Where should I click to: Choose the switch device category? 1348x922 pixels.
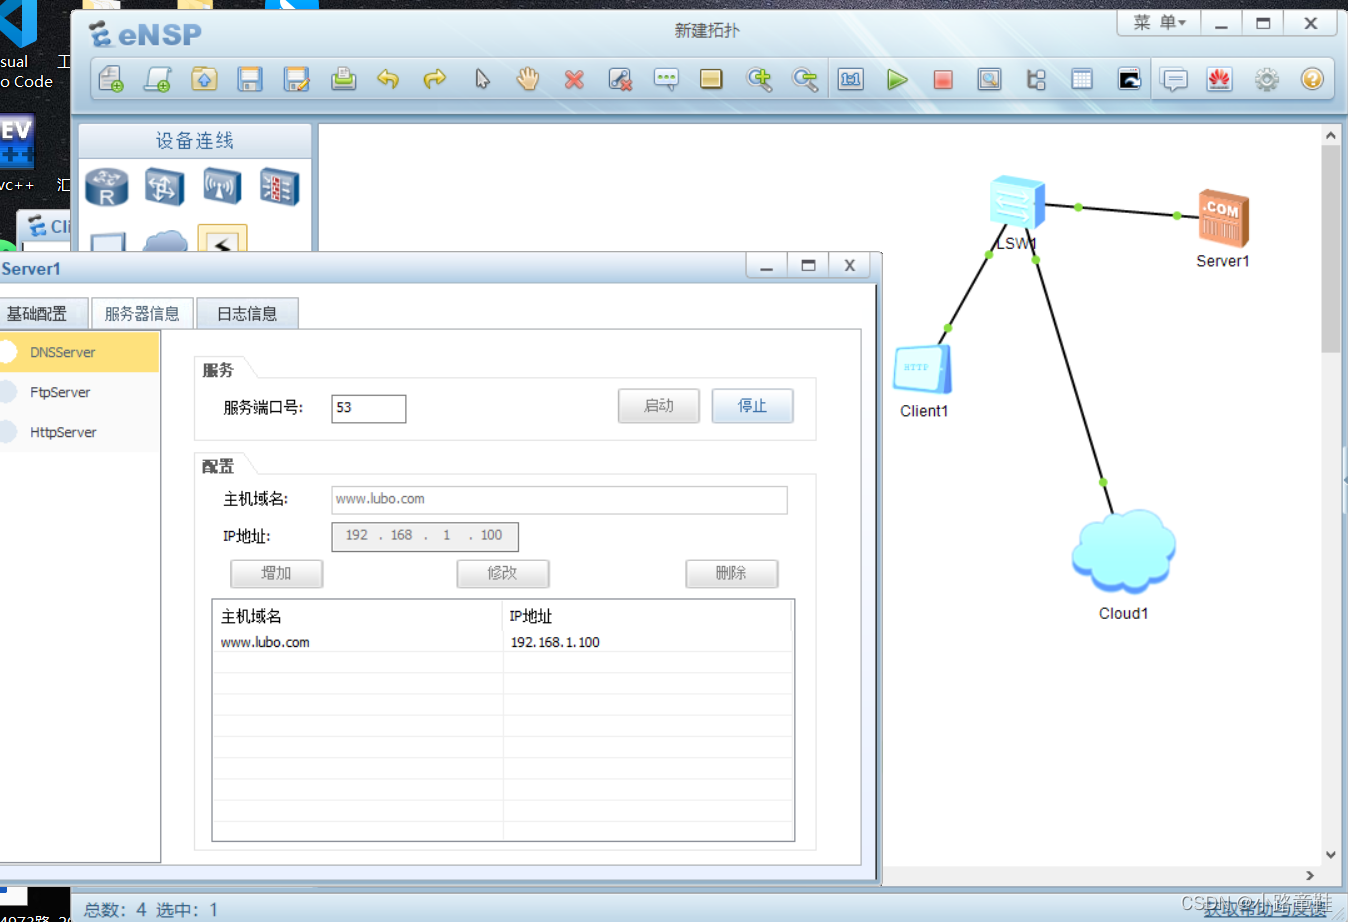(x=164, y=187)
